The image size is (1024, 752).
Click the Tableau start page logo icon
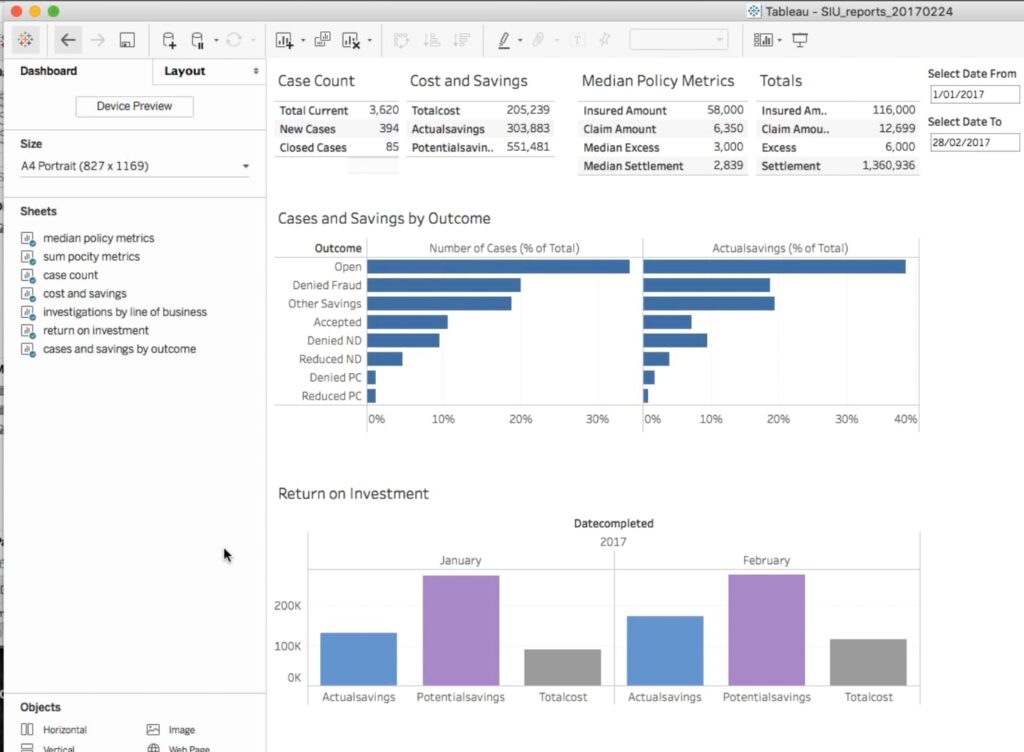click(25, 40)
